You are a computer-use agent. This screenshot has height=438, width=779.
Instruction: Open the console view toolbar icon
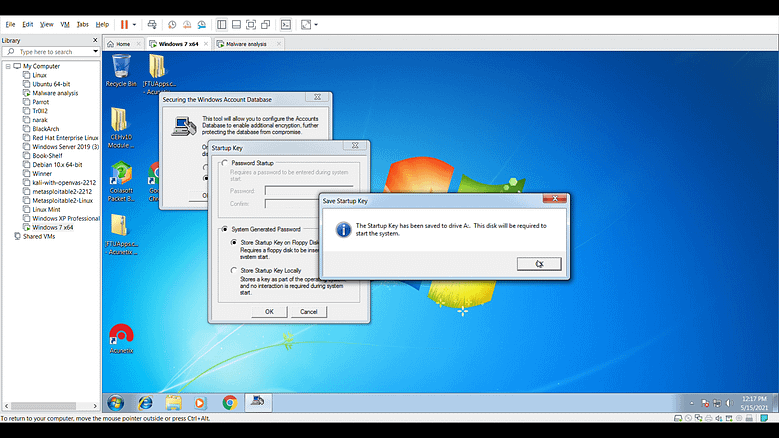point(286,24)
